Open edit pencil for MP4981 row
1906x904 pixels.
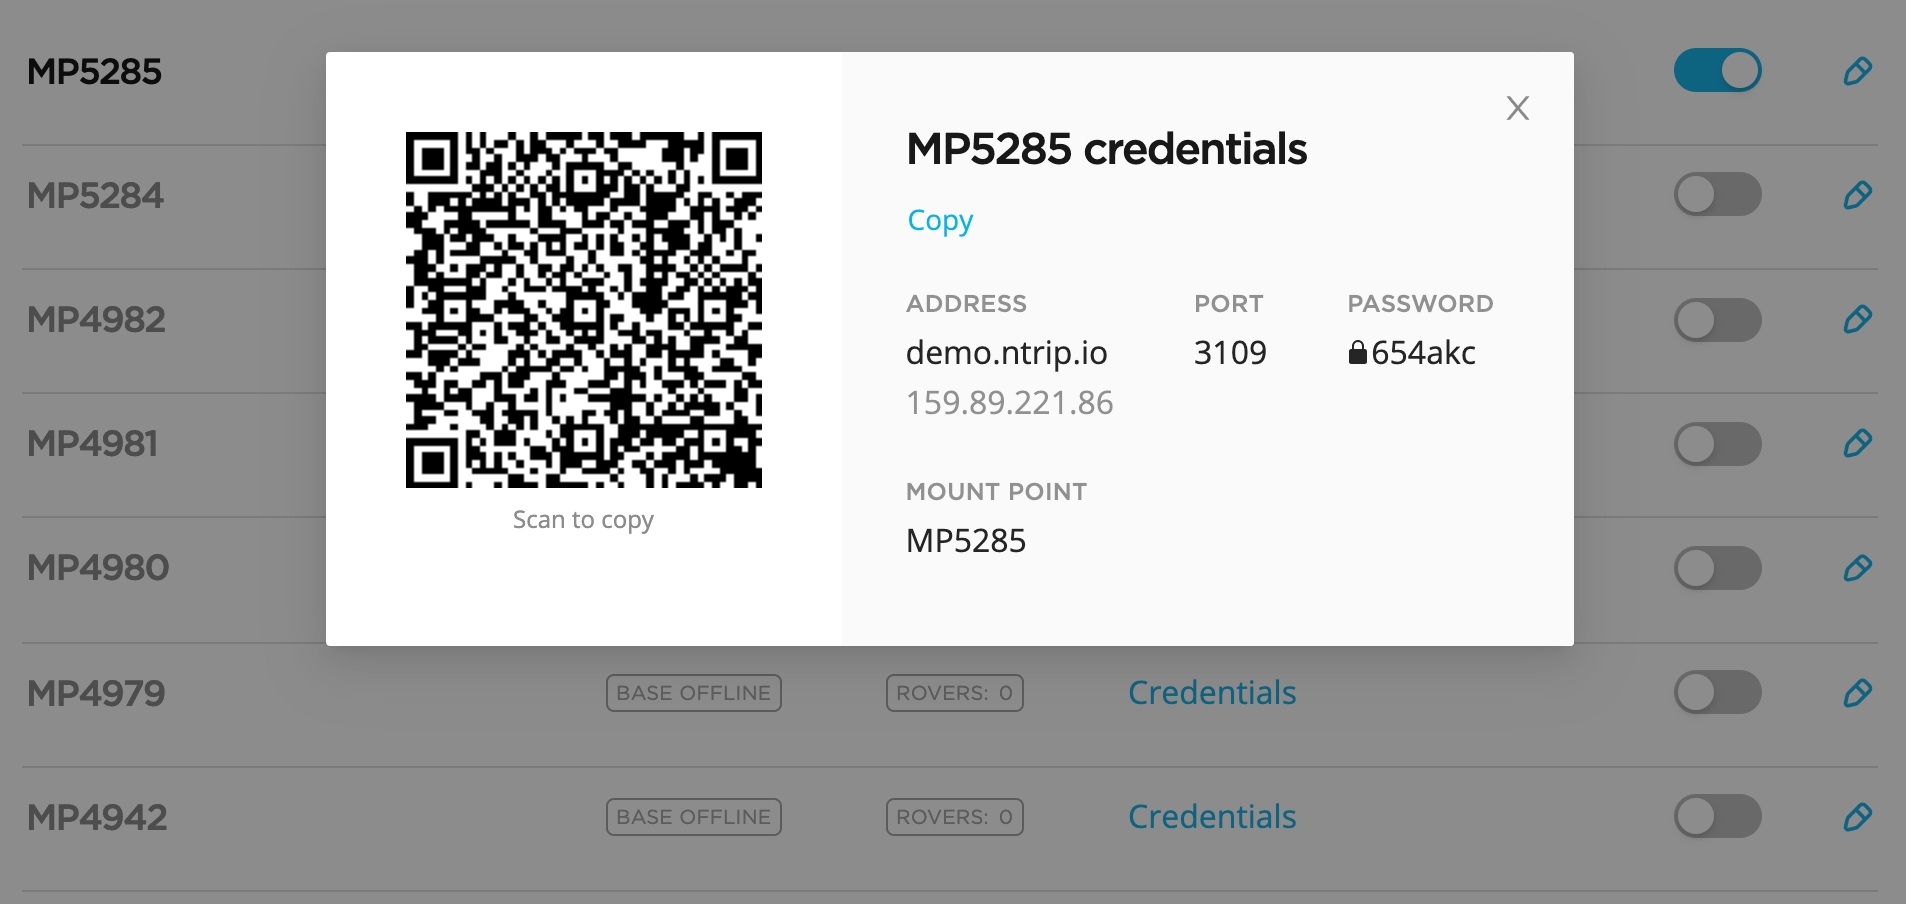click(x=1857, y=443)
